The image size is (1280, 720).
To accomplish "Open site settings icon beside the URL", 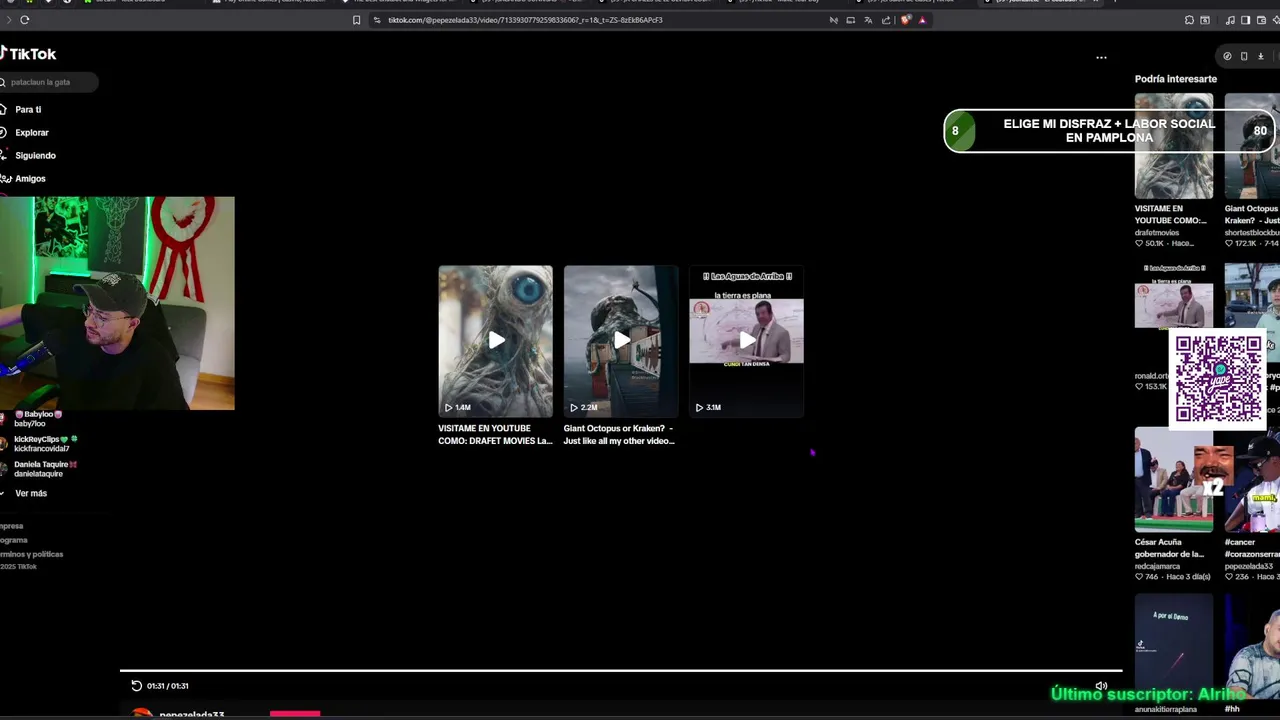I will [x=377, y=20].
